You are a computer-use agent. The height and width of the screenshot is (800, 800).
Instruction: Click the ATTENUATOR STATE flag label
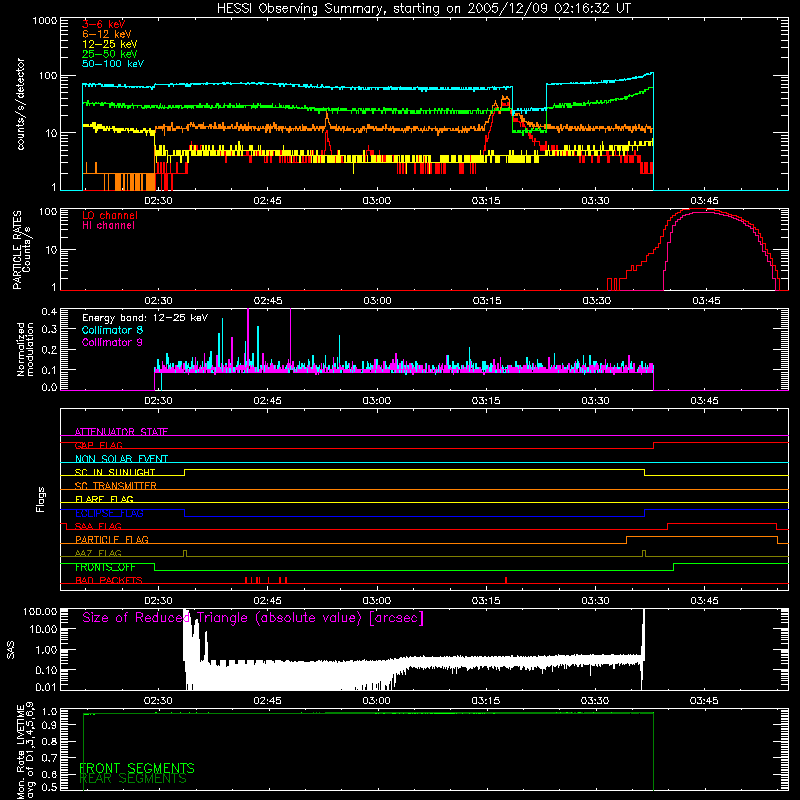[121, 432]
